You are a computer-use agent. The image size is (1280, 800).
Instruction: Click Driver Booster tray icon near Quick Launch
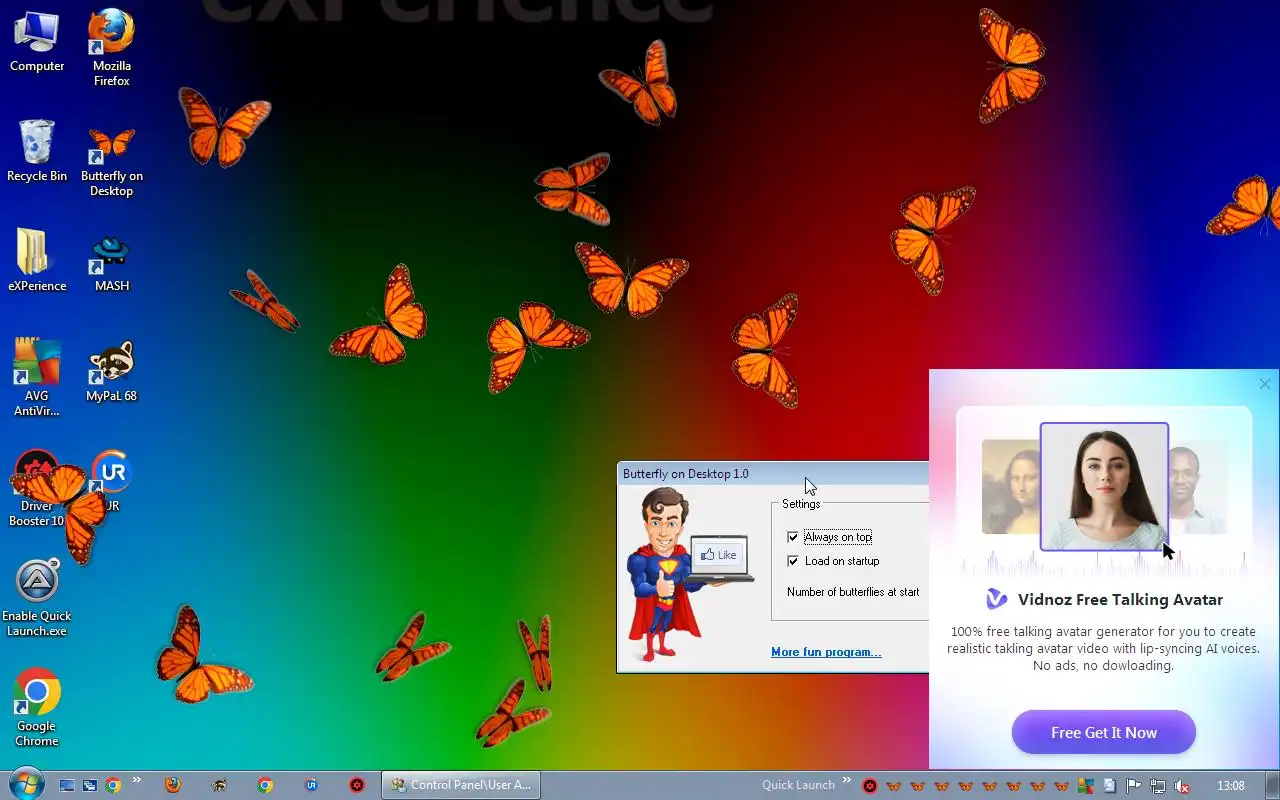tap(870, 786)
